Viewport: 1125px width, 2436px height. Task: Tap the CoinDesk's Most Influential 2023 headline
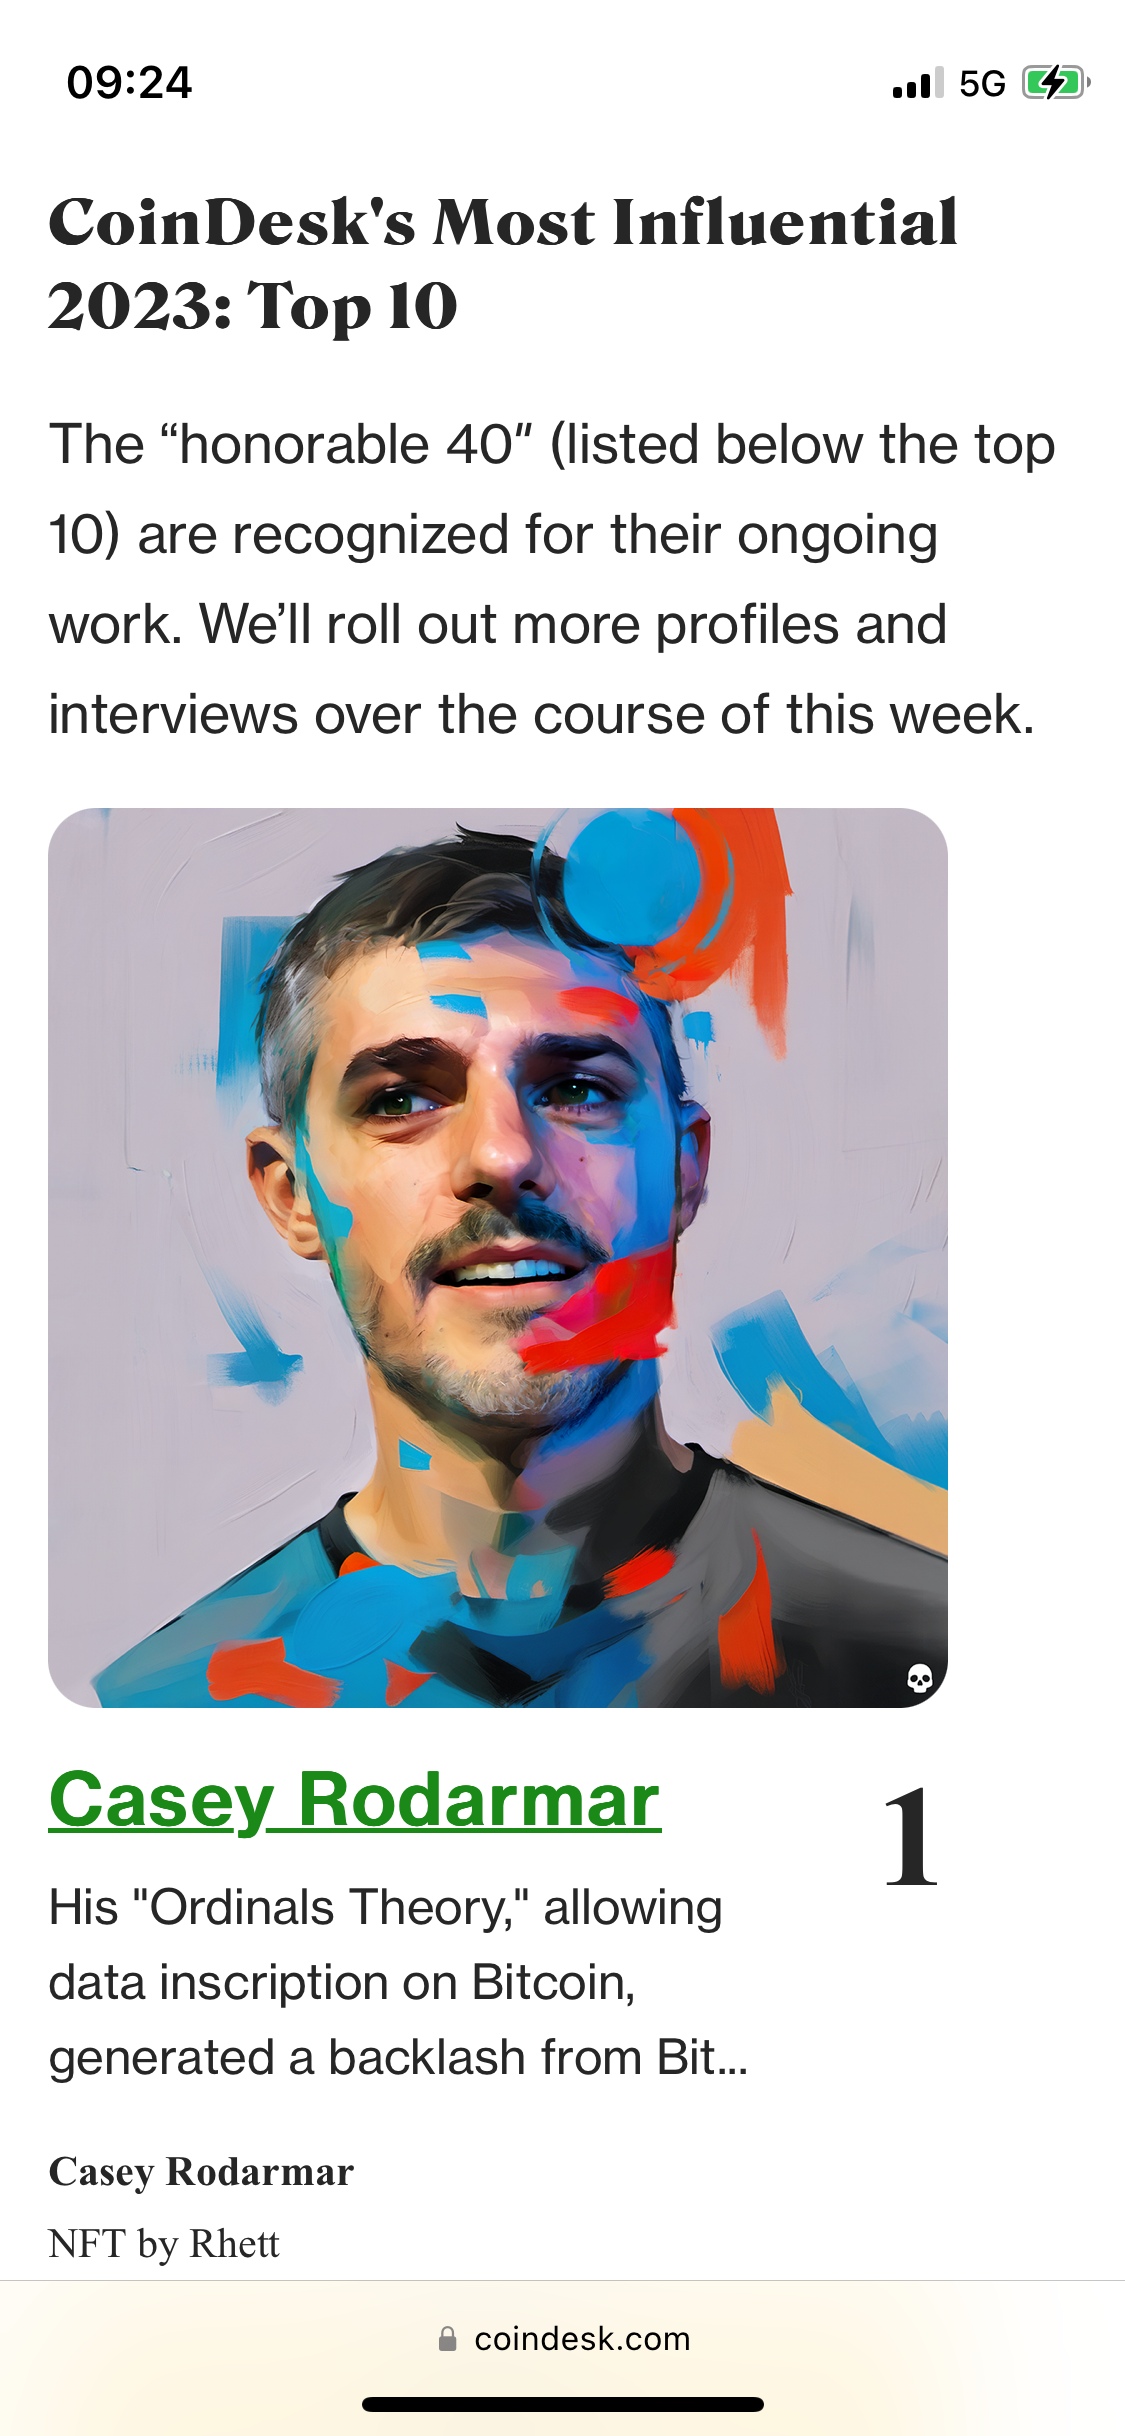503,263
